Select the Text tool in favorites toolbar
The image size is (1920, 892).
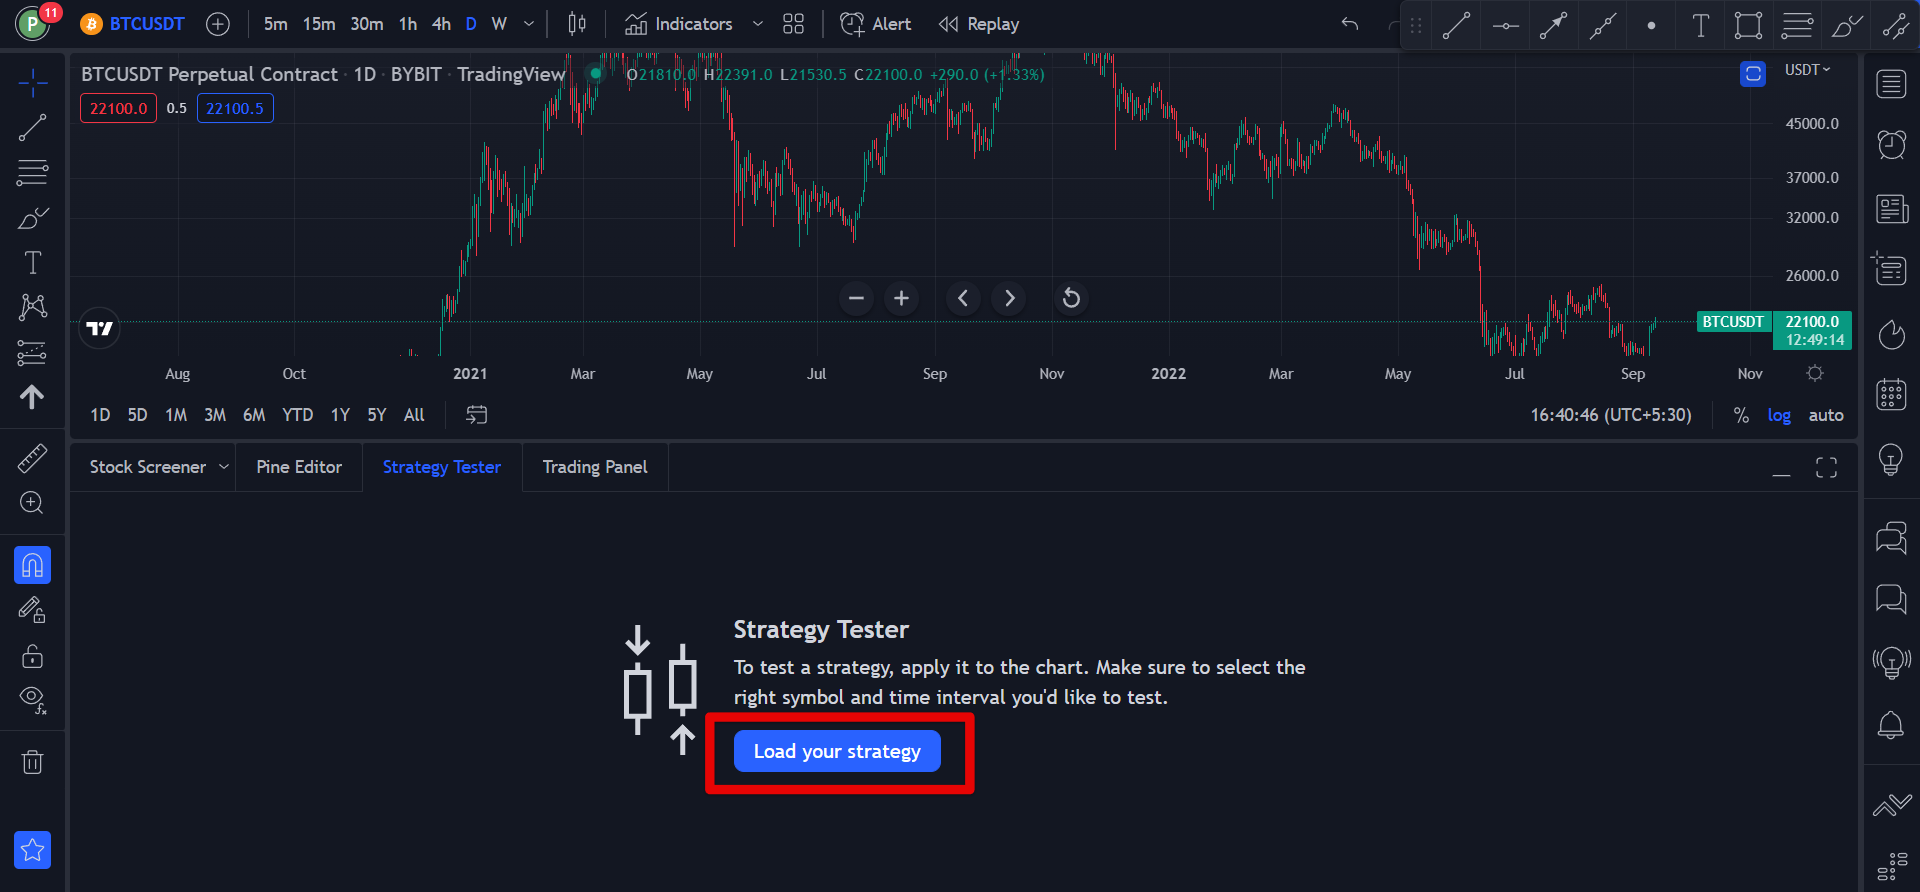tap(1700, 26)
